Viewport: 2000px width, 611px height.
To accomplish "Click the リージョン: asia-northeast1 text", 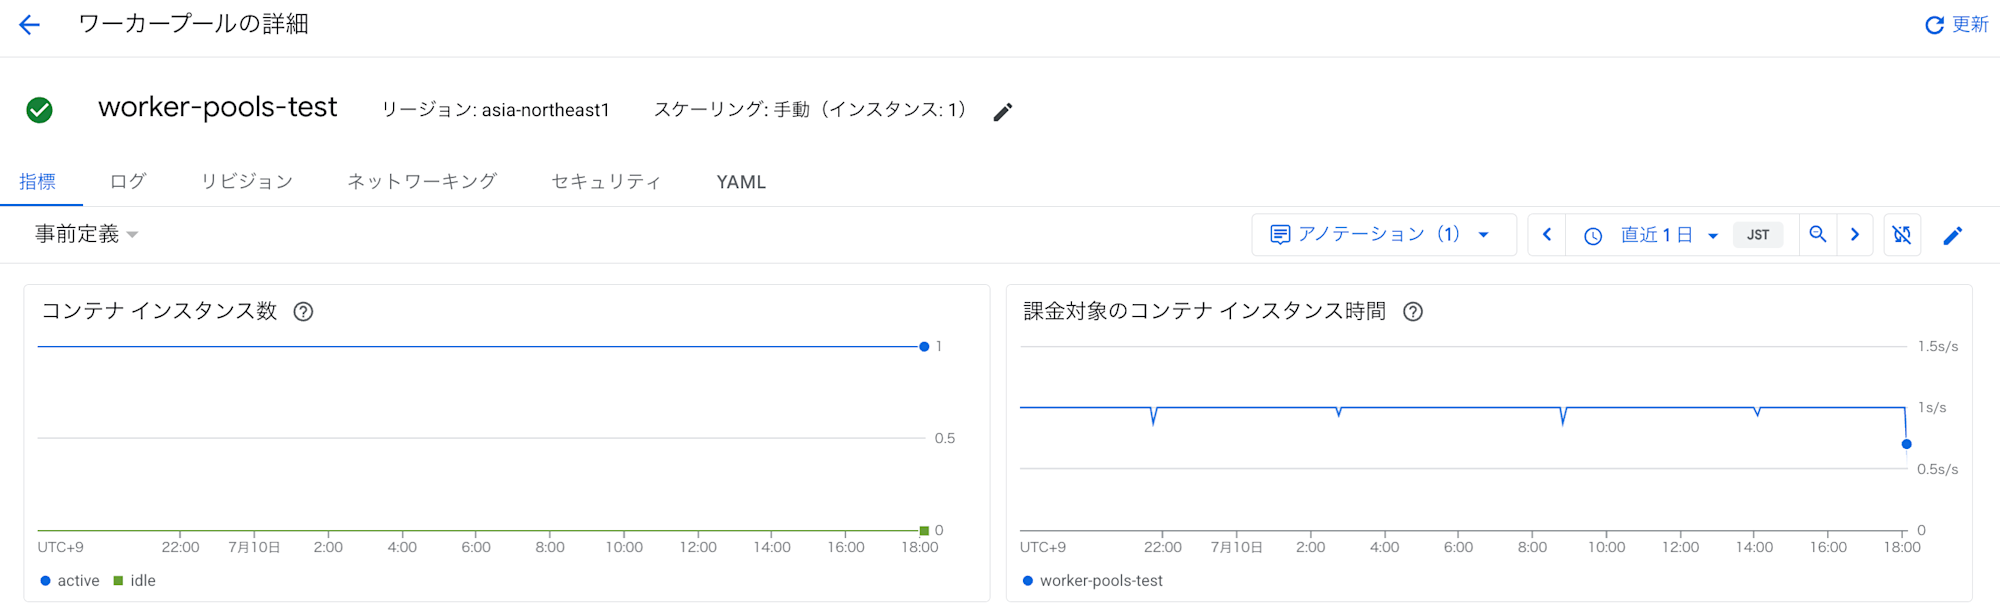I will 496,110.
